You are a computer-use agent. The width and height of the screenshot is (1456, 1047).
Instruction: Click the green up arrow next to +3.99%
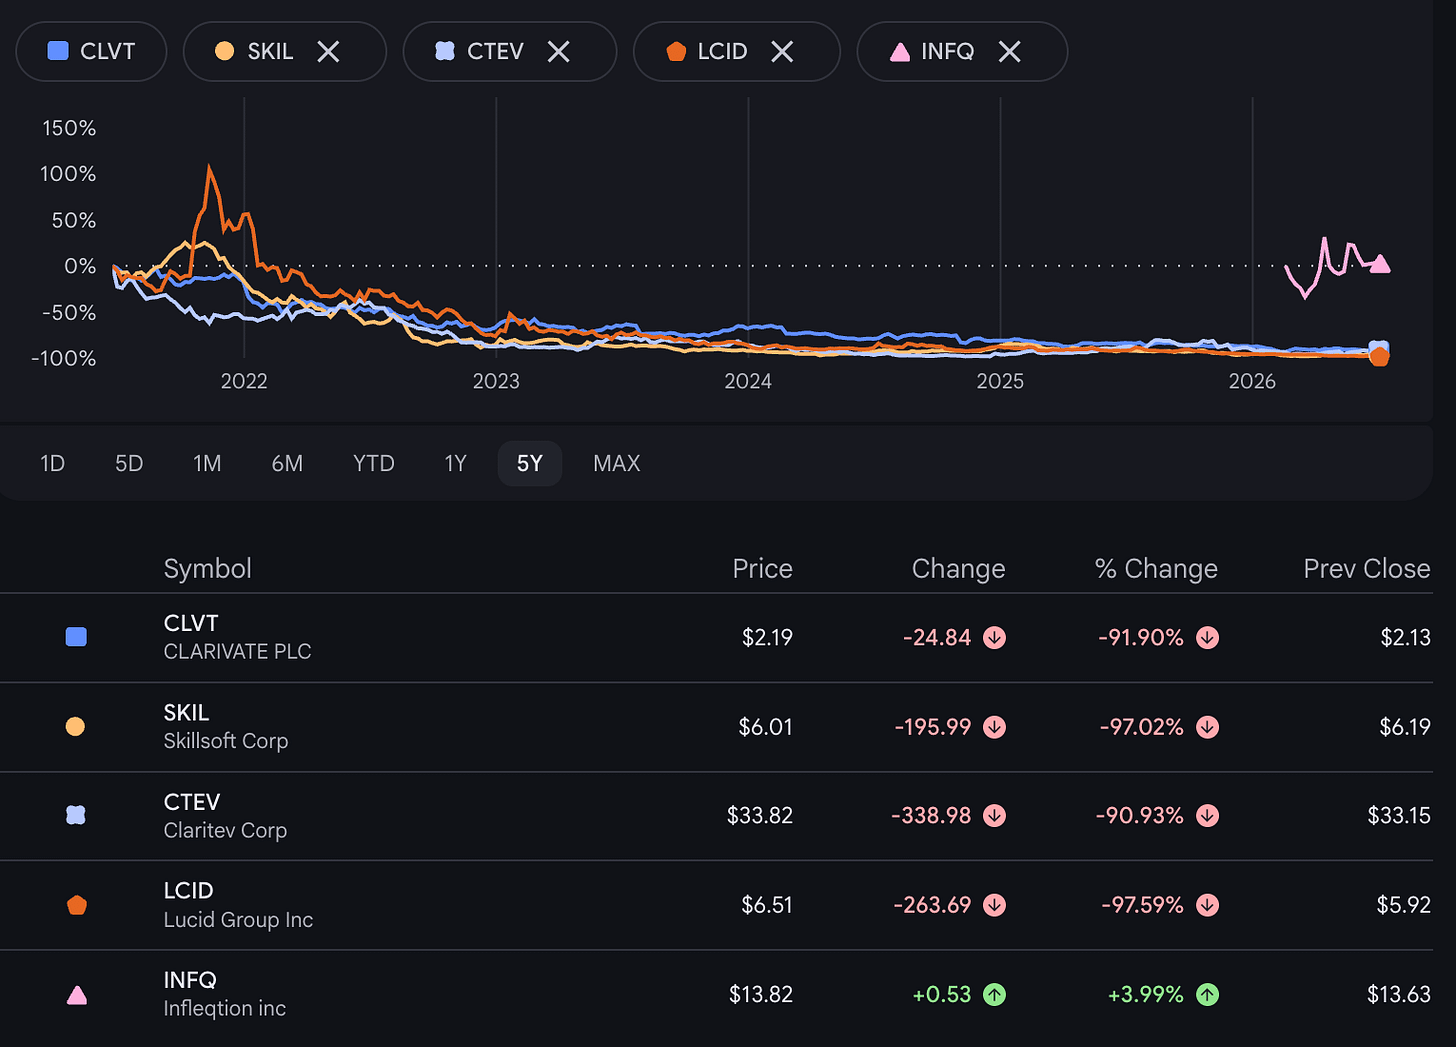point(1207,994)
